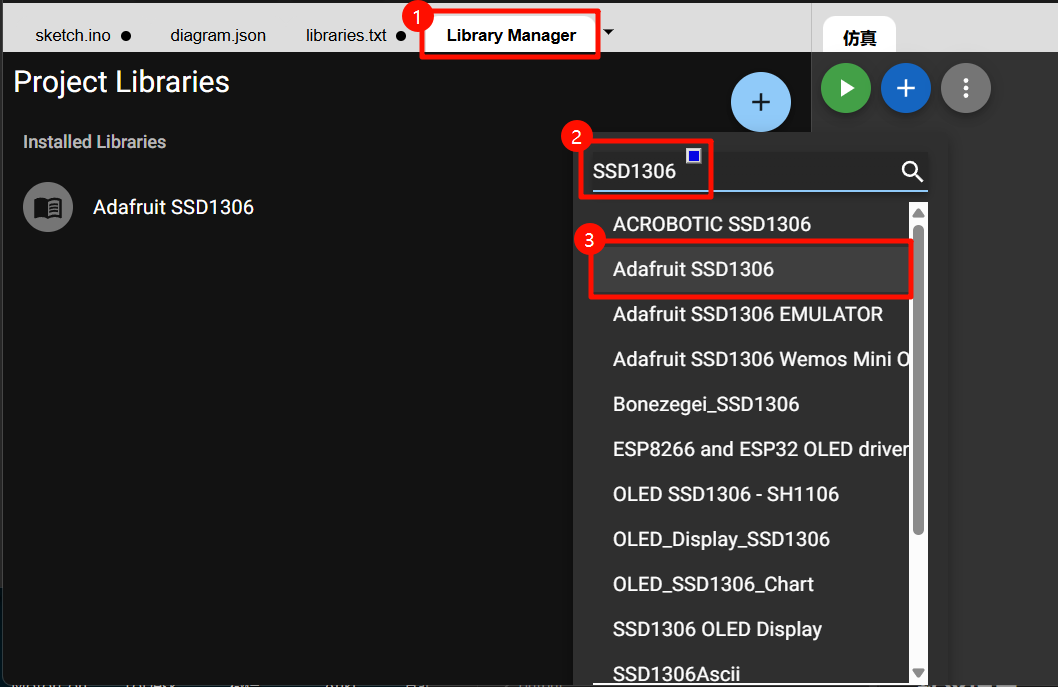Select OLED_SSD1306_Chart library

pos(750,584)
